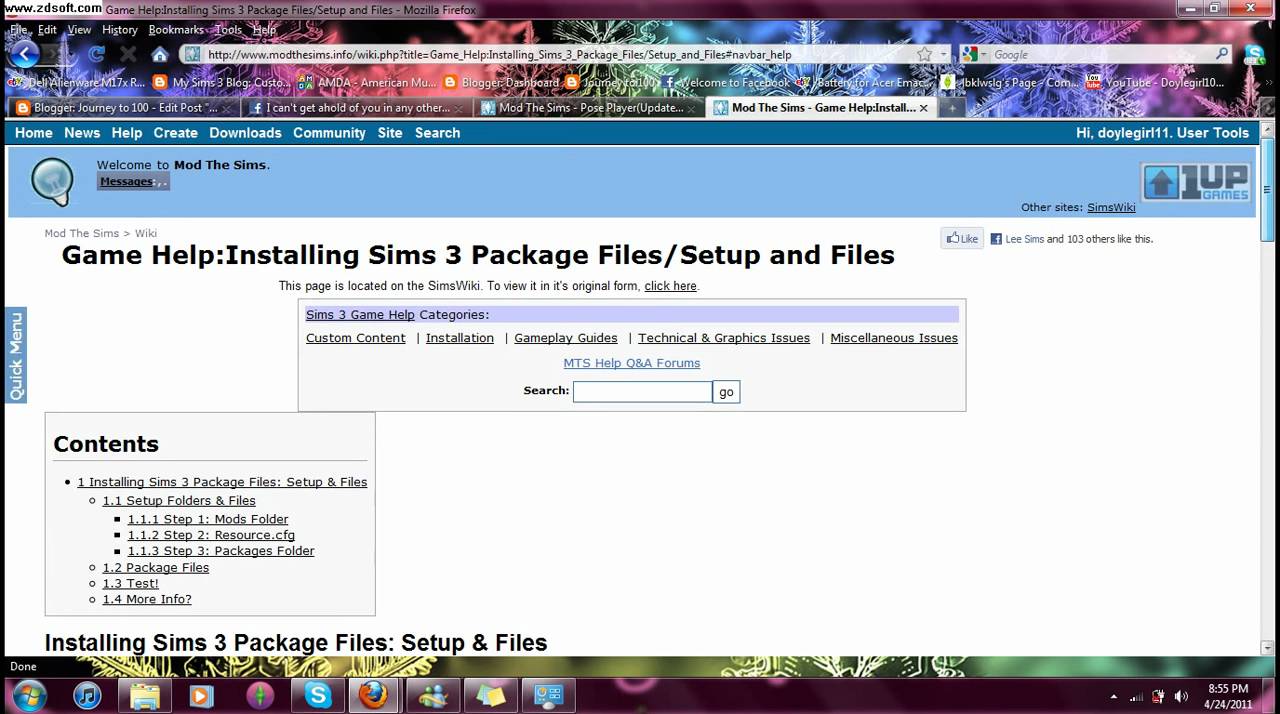Open the URL history dropdown arrow
This screenshot has width=1280, height=714.
point(943,55)
